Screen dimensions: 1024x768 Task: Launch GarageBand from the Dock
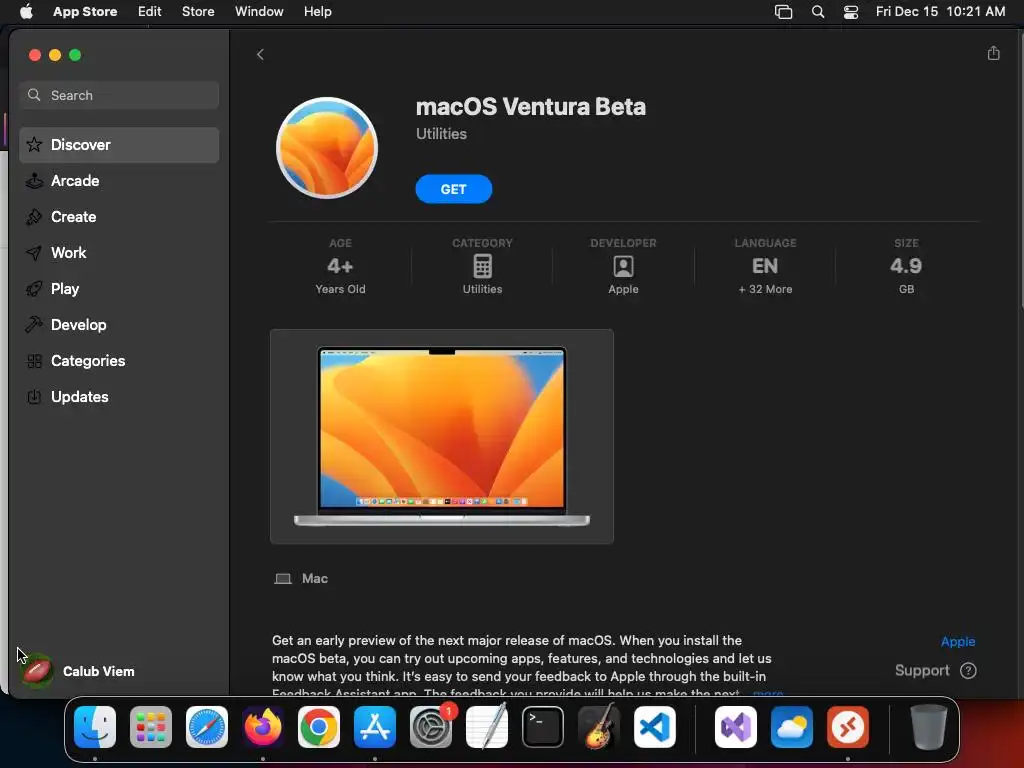[599, 727]
